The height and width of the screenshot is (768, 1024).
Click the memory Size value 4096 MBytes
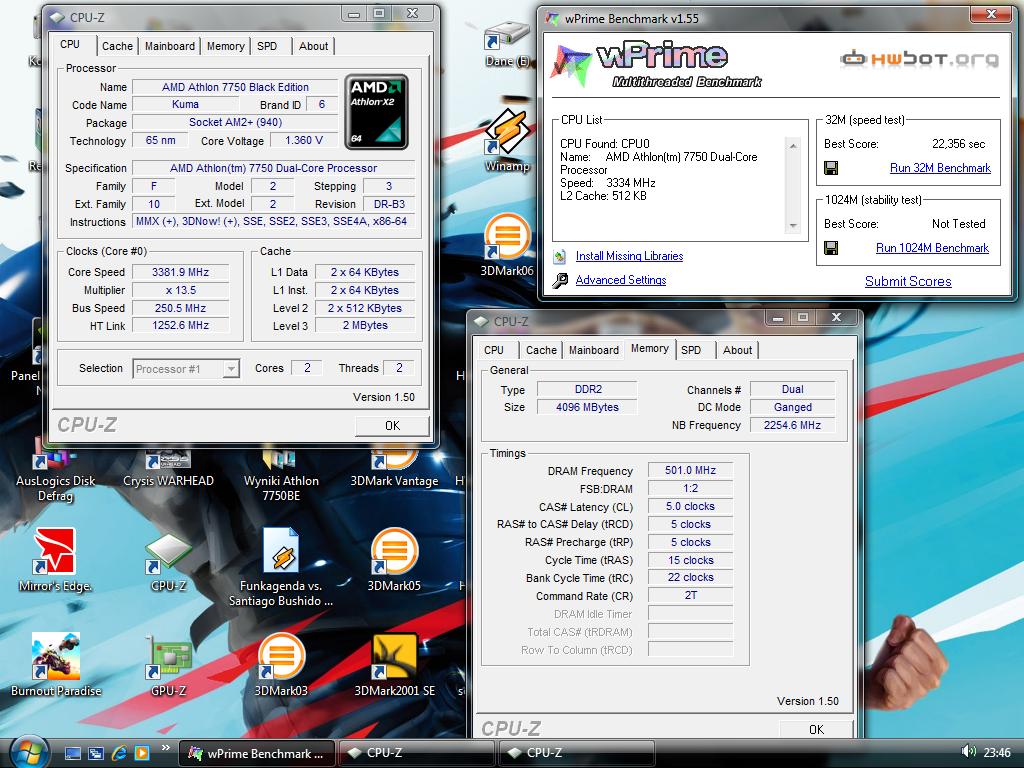pyautogui.click(x=587, y=407)
